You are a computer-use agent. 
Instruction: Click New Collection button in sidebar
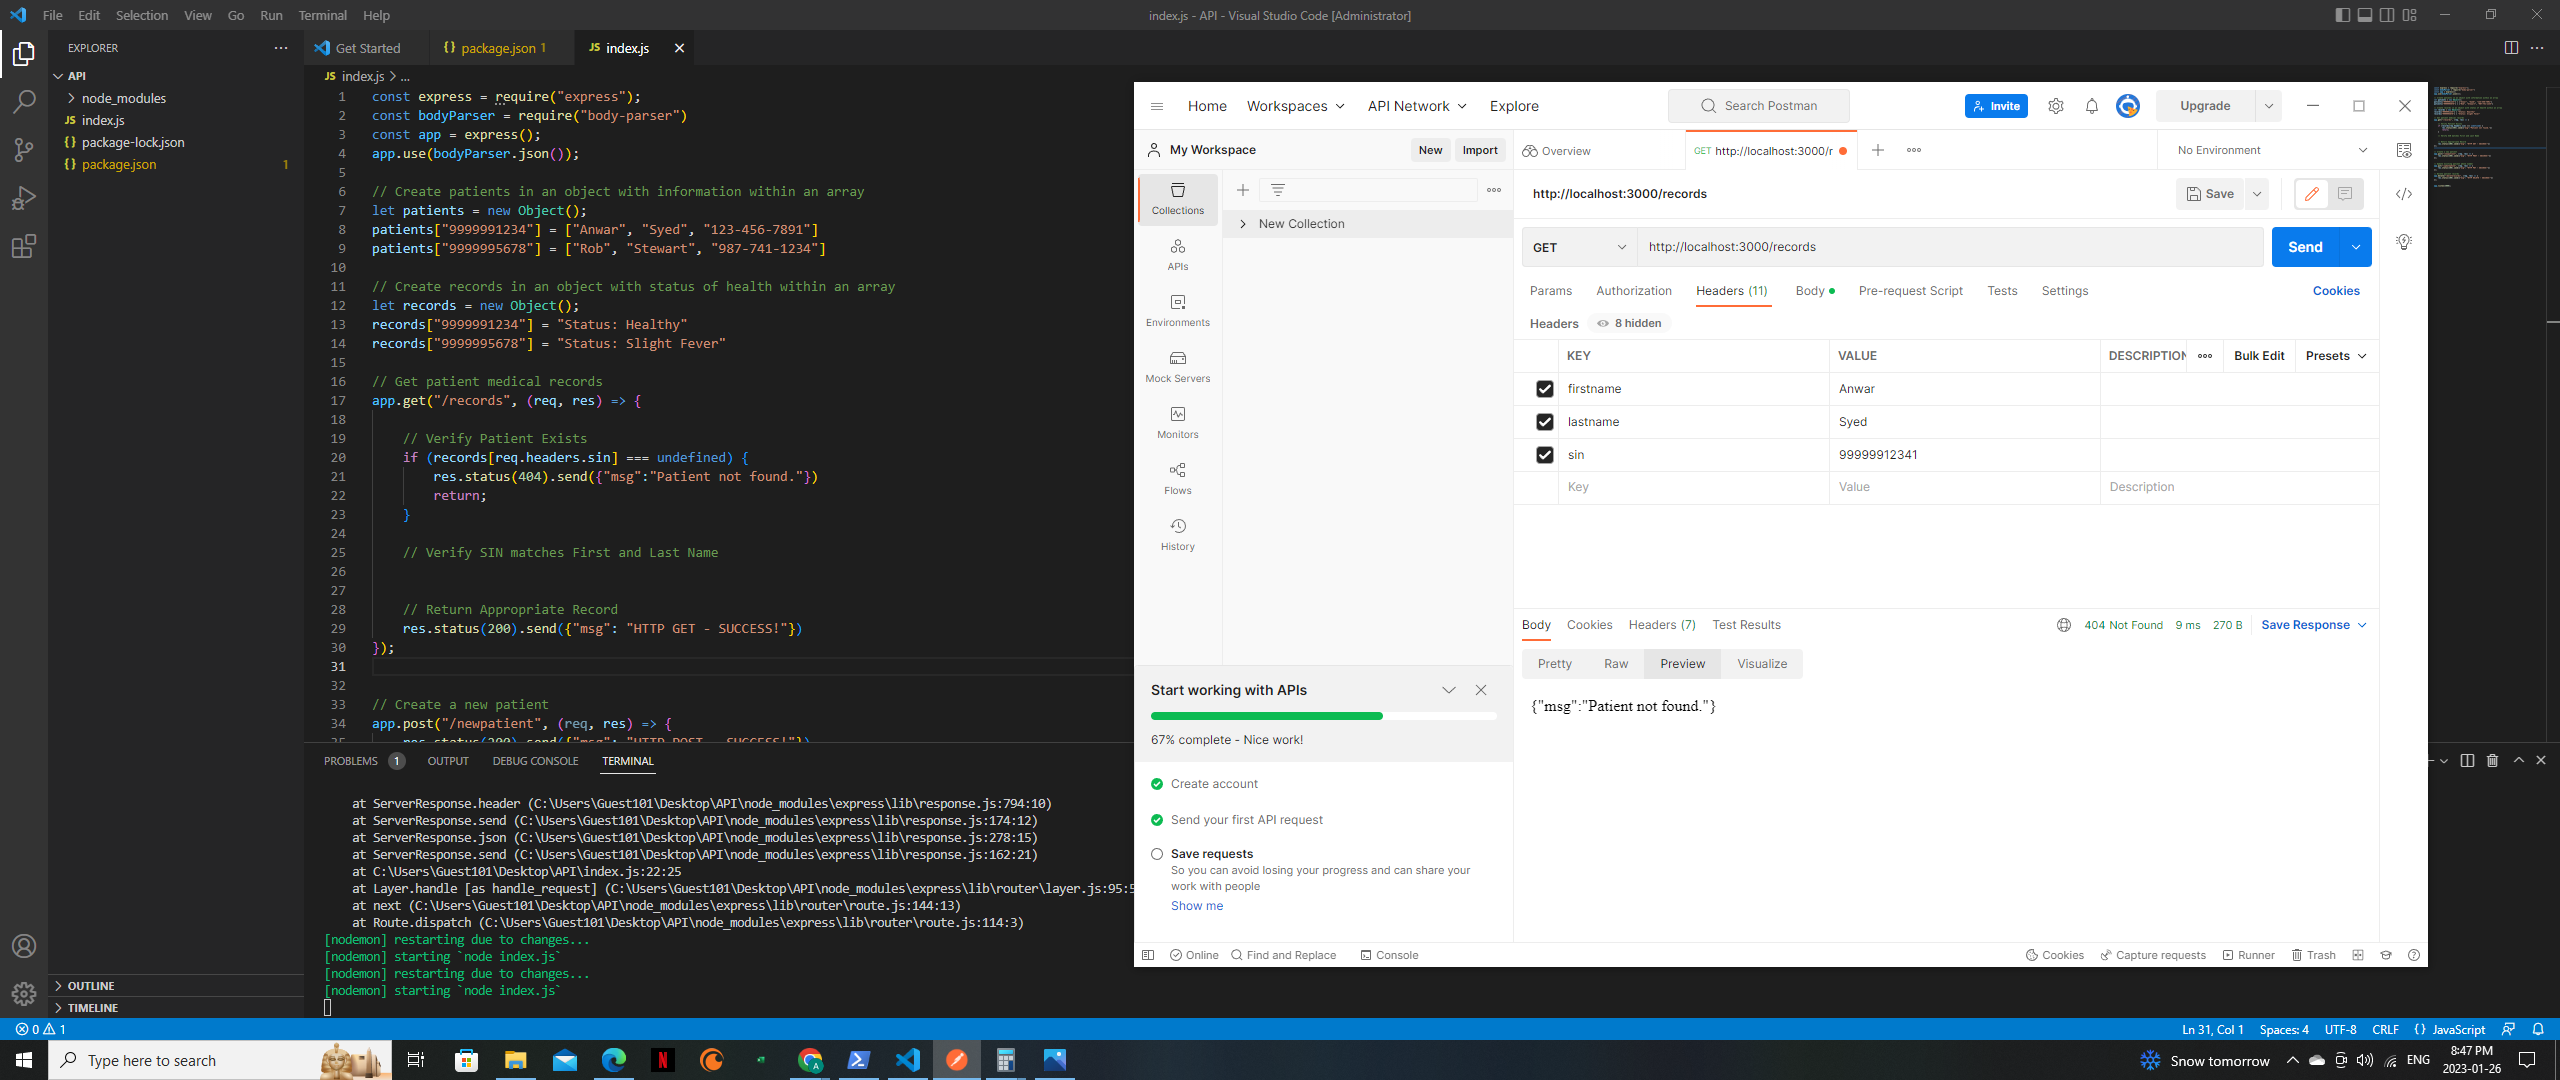(x=1300, y=224)
